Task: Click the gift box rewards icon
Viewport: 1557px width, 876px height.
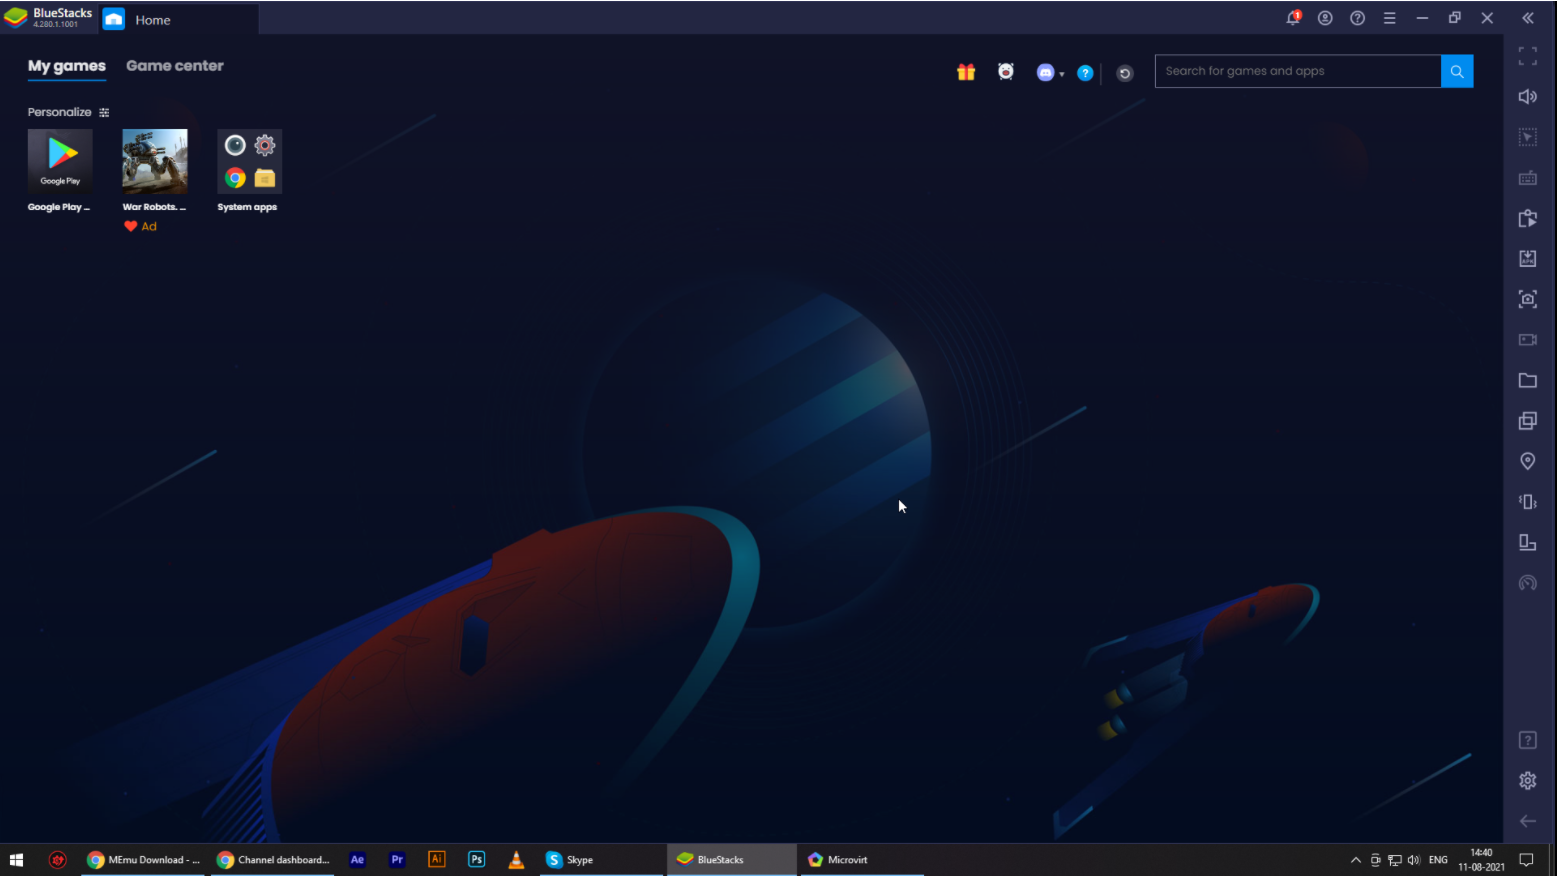Action: click(965, 72)
